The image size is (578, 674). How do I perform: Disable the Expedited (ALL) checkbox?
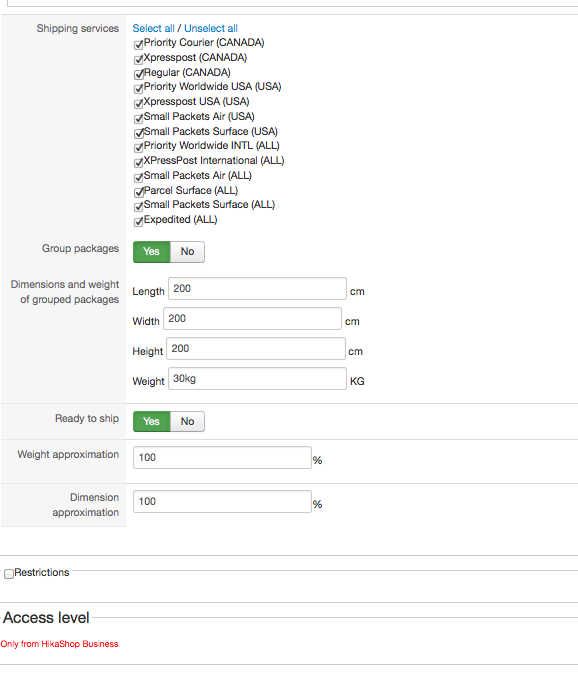click(x=138, y=222)
